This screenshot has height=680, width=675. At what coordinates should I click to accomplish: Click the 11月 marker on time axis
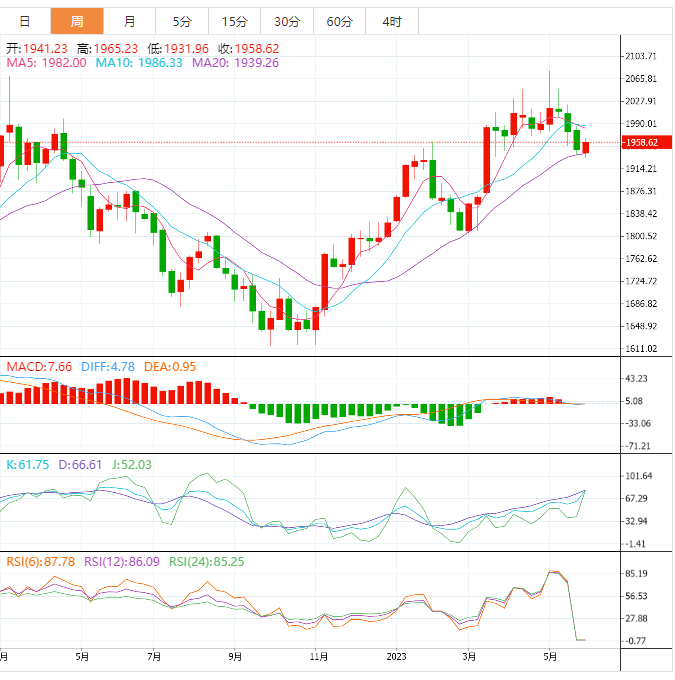[x=319, y=657]
